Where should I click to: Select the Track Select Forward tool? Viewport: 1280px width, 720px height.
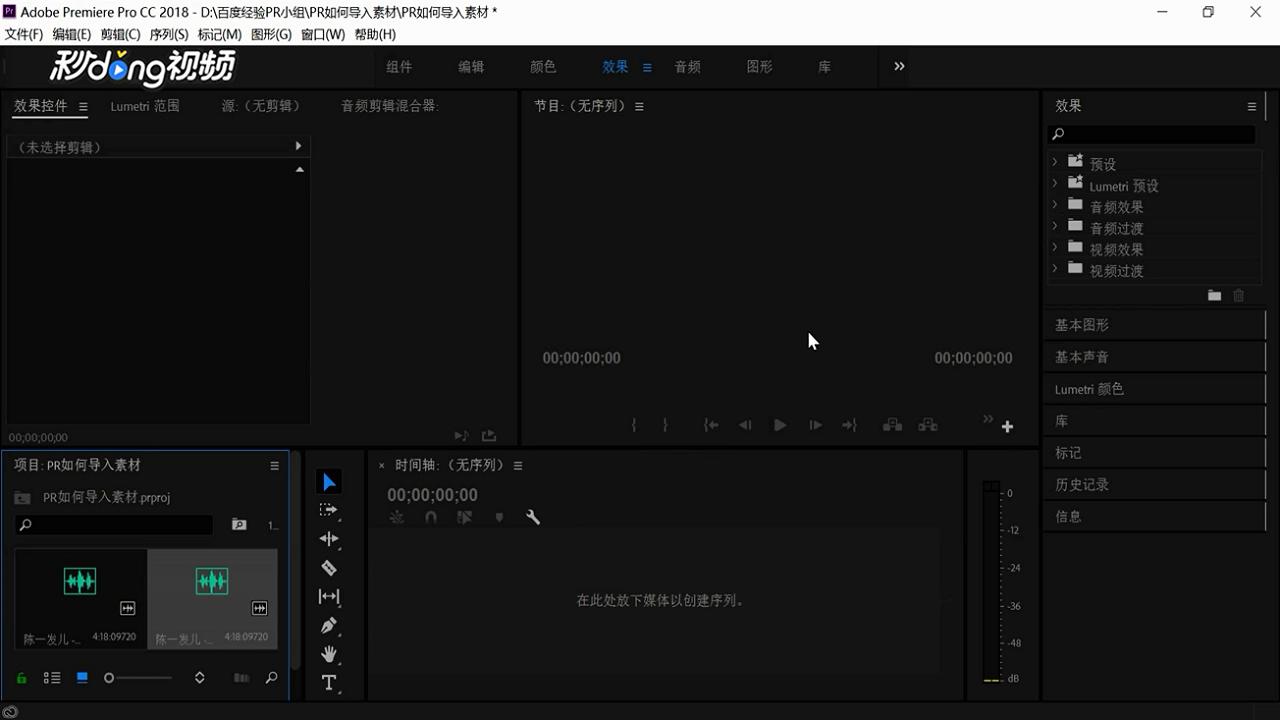(x=329, y=510)
